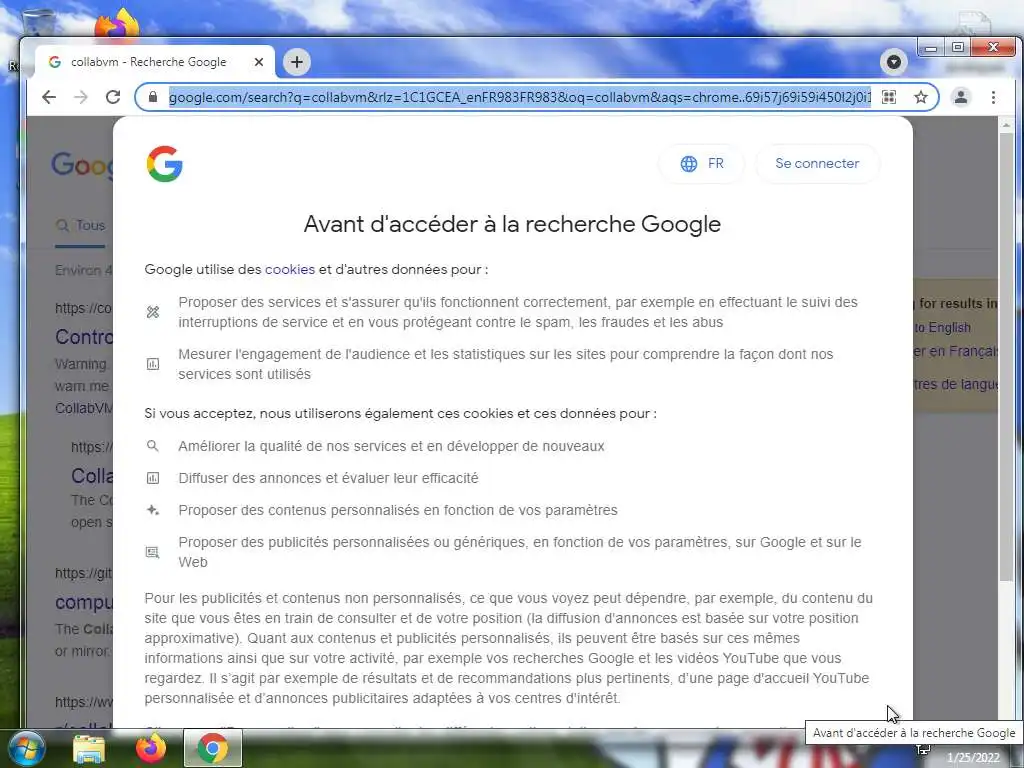Open the Windows Start orb
The width and height of the screenshot is (1024, 768).
[25, 748]
